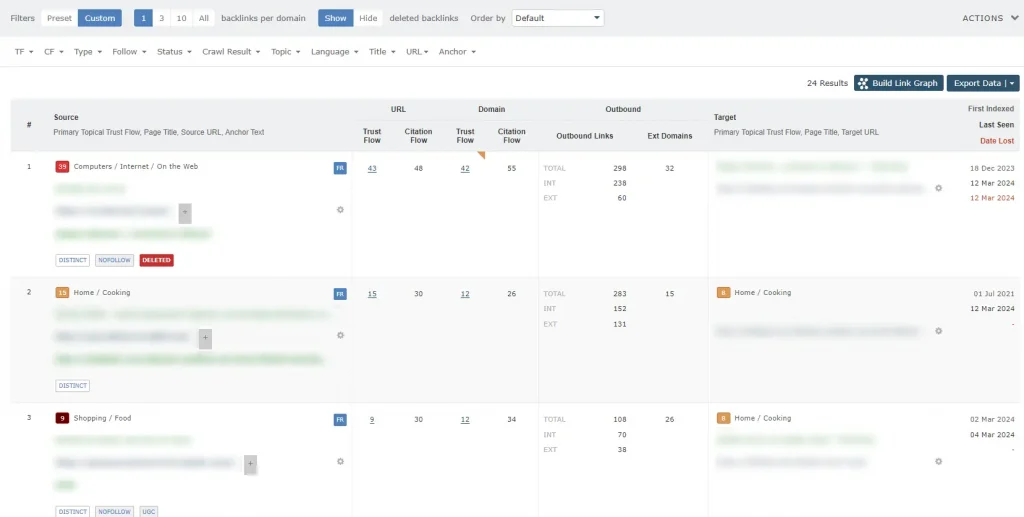Select 3 backlinks per domain

[x=161, y=18]
